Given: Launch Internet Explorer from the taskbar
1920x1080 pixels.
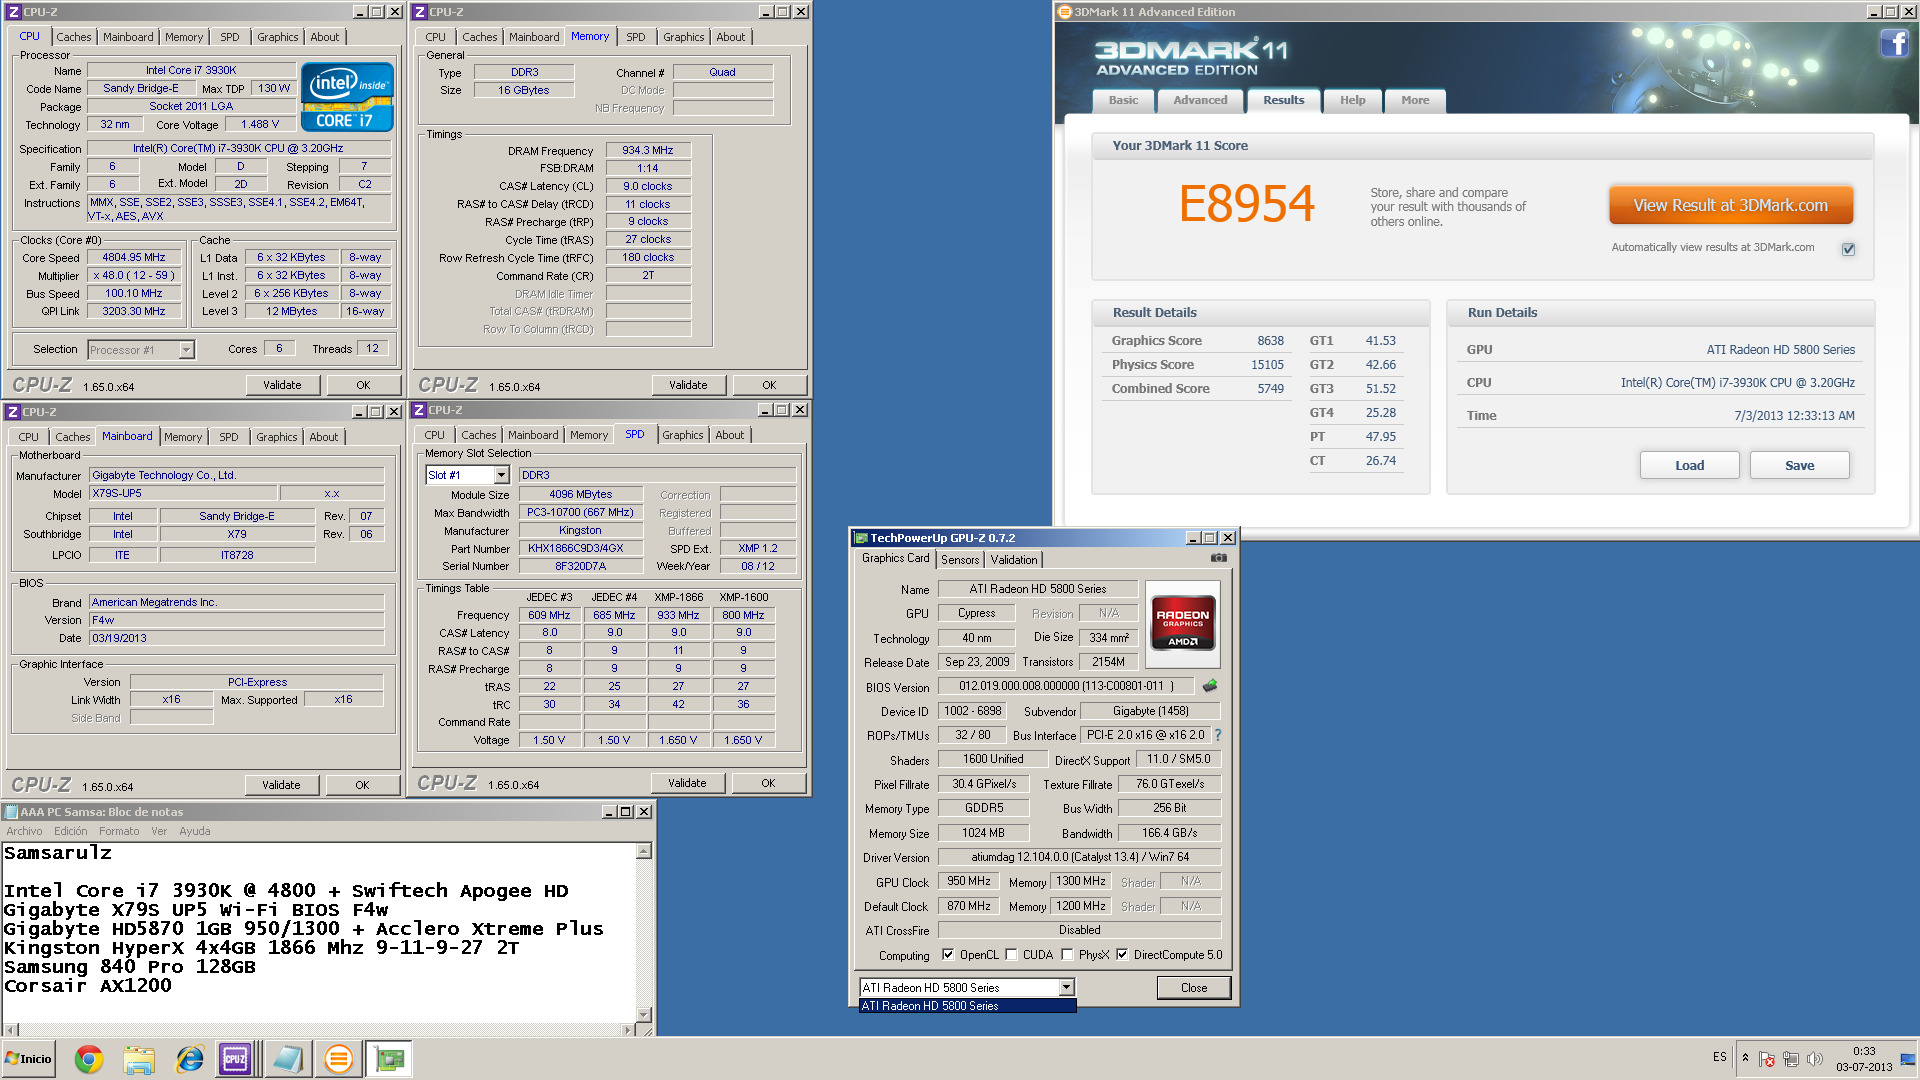Looking at the screenshot, I should tap(189, 1059).
